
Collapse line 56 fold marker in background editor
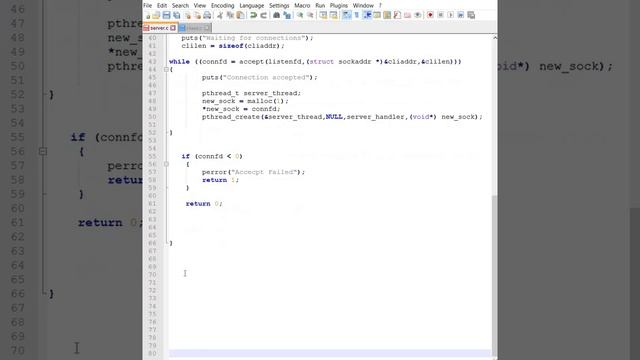(x=43, y=152)
